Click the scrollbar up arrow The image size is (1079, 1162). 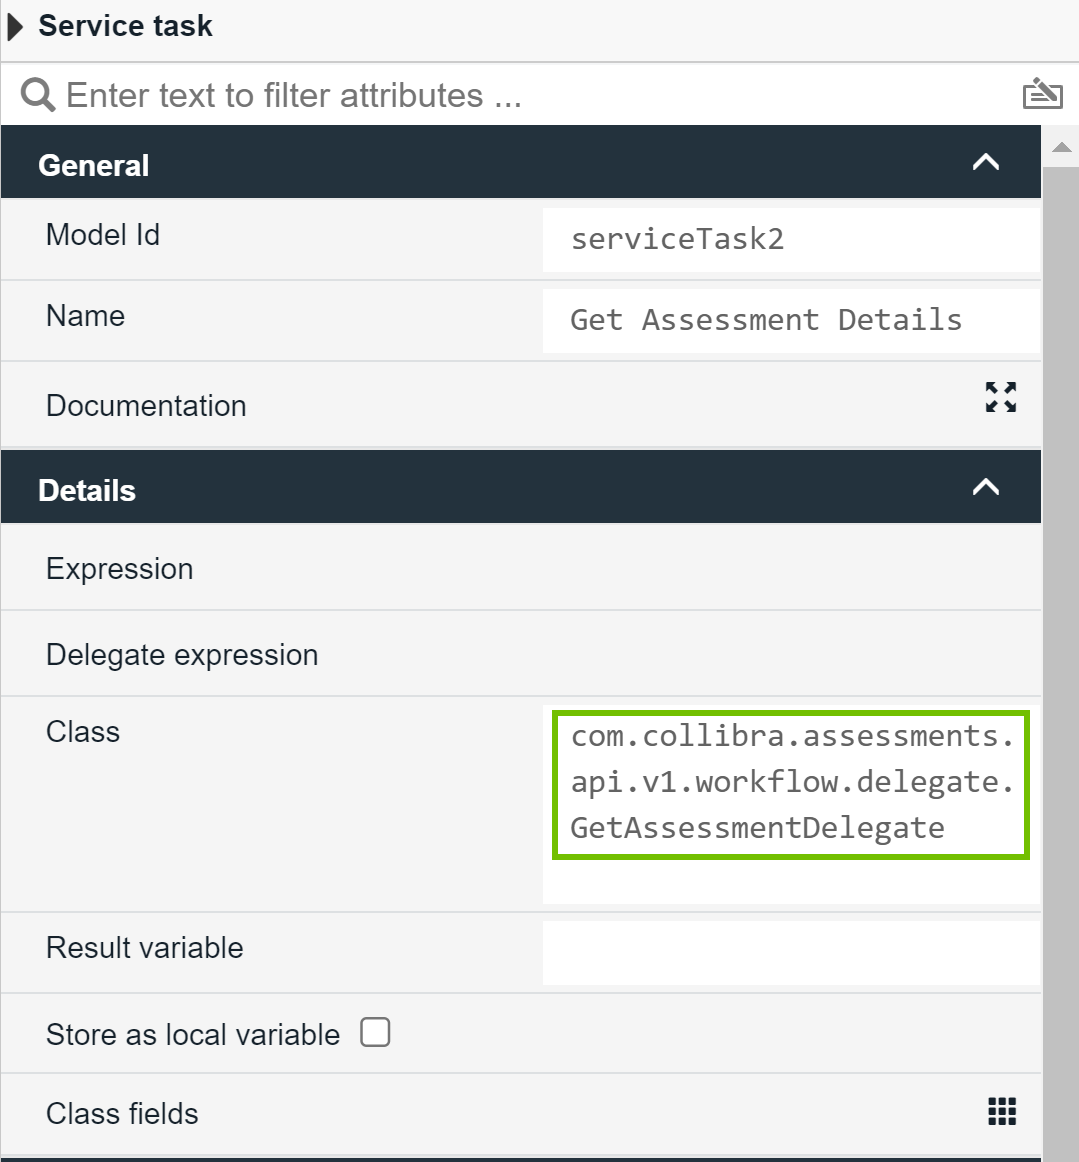pos(1061,148)
